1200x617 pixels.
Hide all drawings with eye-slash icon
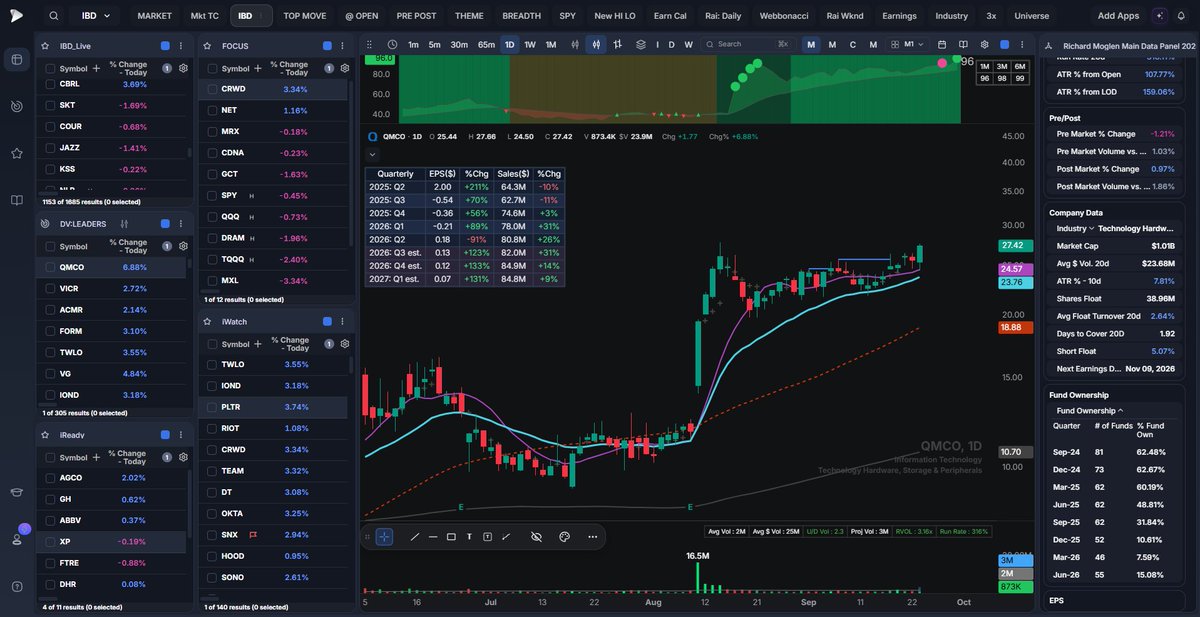click(x=536, y=537)
